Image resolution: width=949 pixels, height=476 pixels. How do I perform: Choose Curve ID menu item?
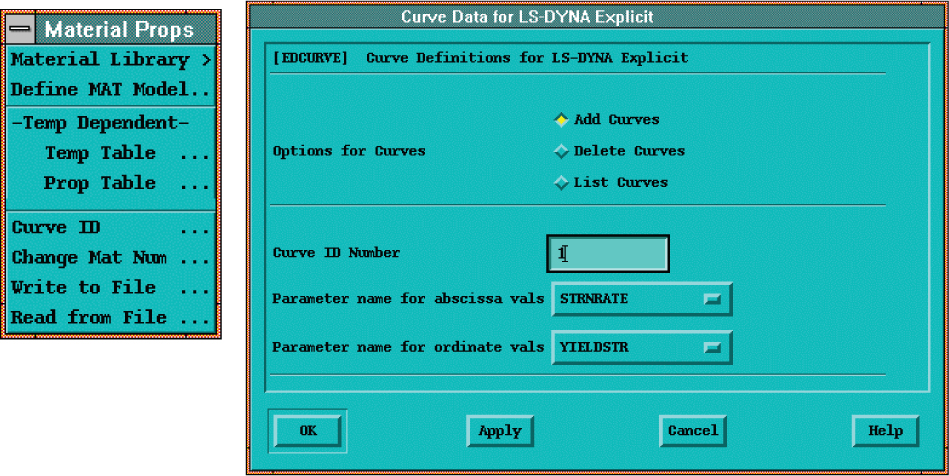111,228
